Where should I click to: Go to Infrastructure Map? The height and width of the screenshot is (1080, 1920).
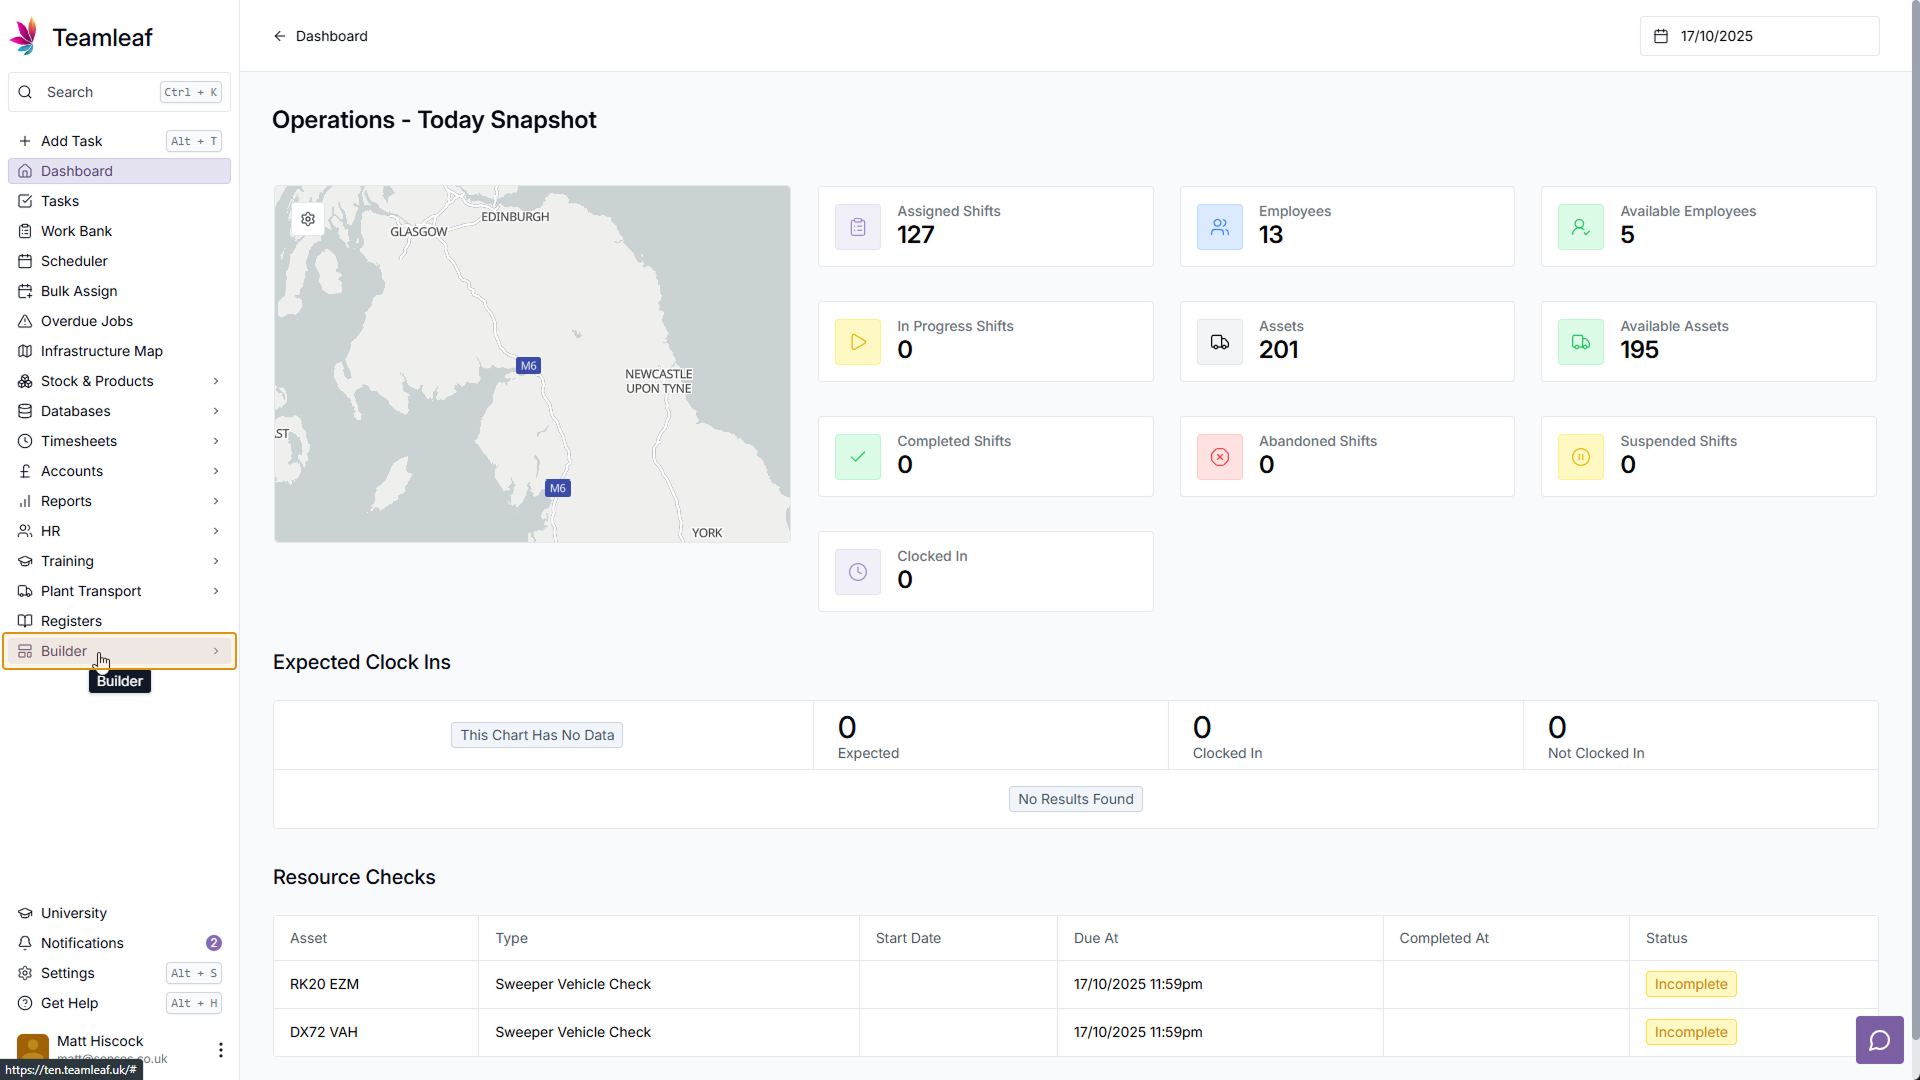pyautogui.click(x=101, y=351)
